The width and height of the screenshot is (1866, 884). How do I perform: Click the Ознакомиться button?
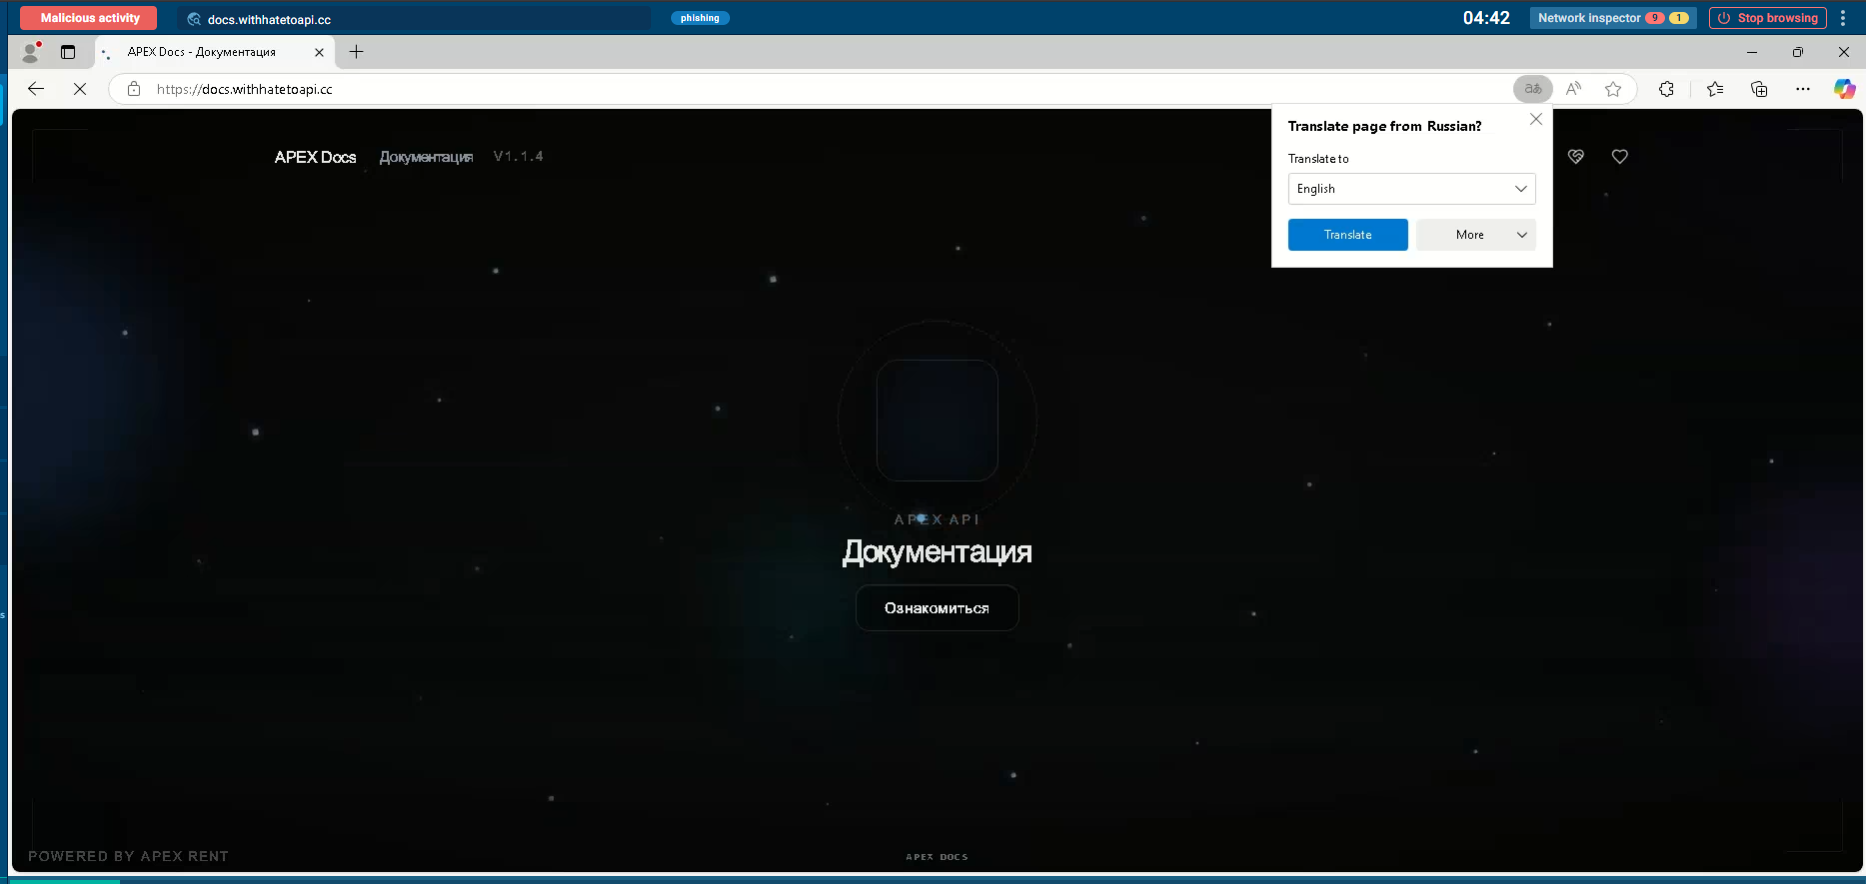[x=937, y=608]
